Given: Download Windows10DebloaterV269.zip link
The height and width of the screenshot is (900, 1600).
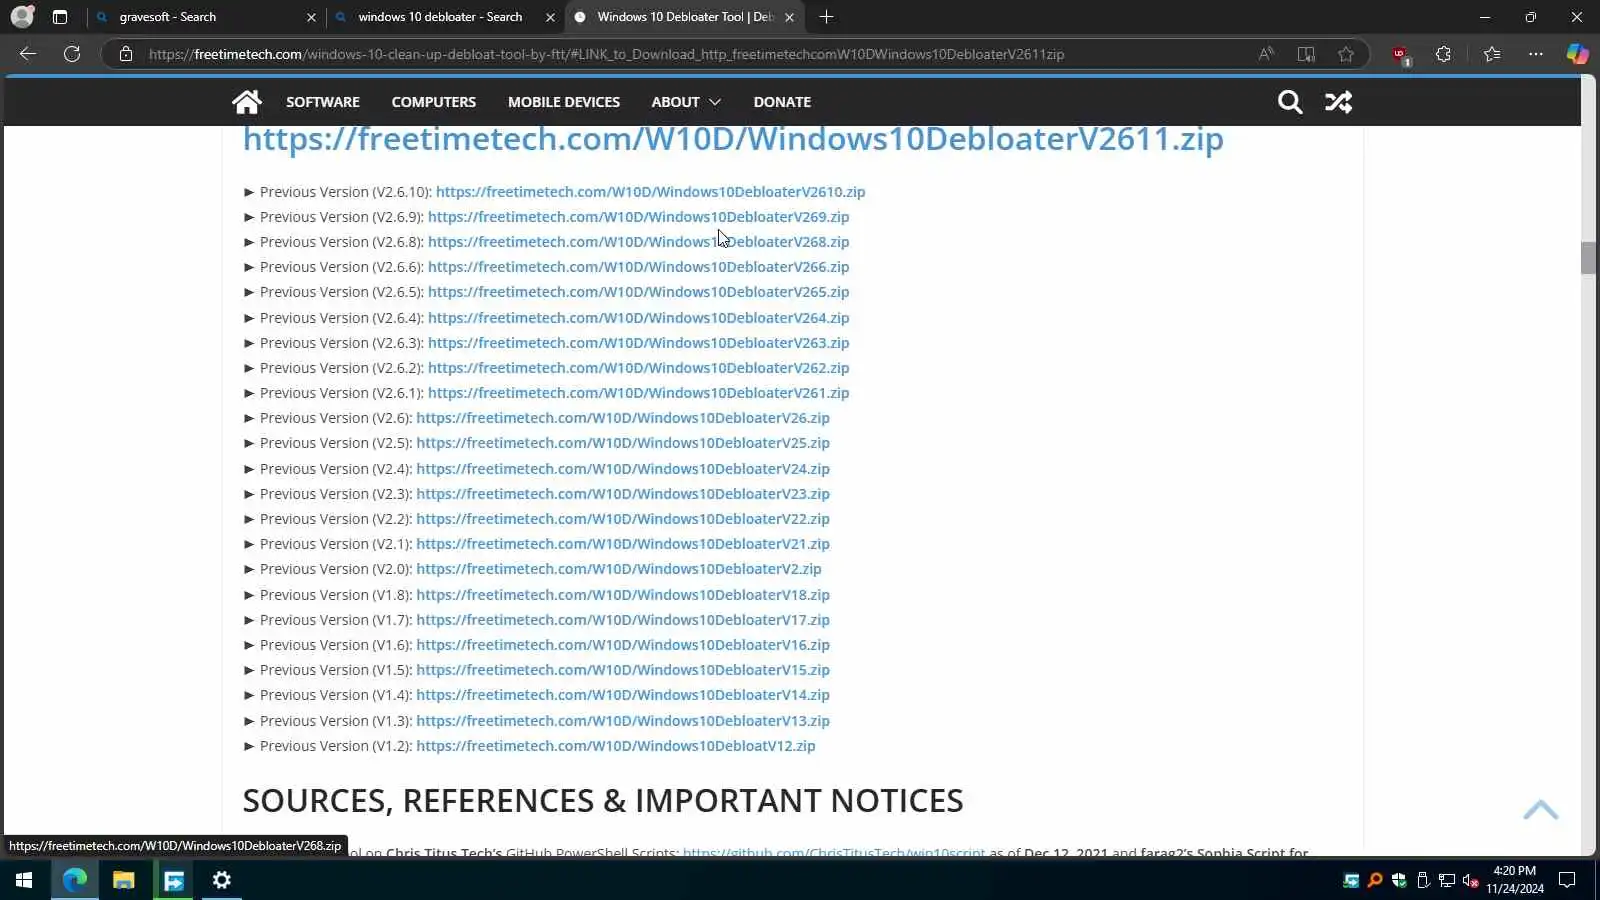Looking at the screenshot, I should 639,217.
